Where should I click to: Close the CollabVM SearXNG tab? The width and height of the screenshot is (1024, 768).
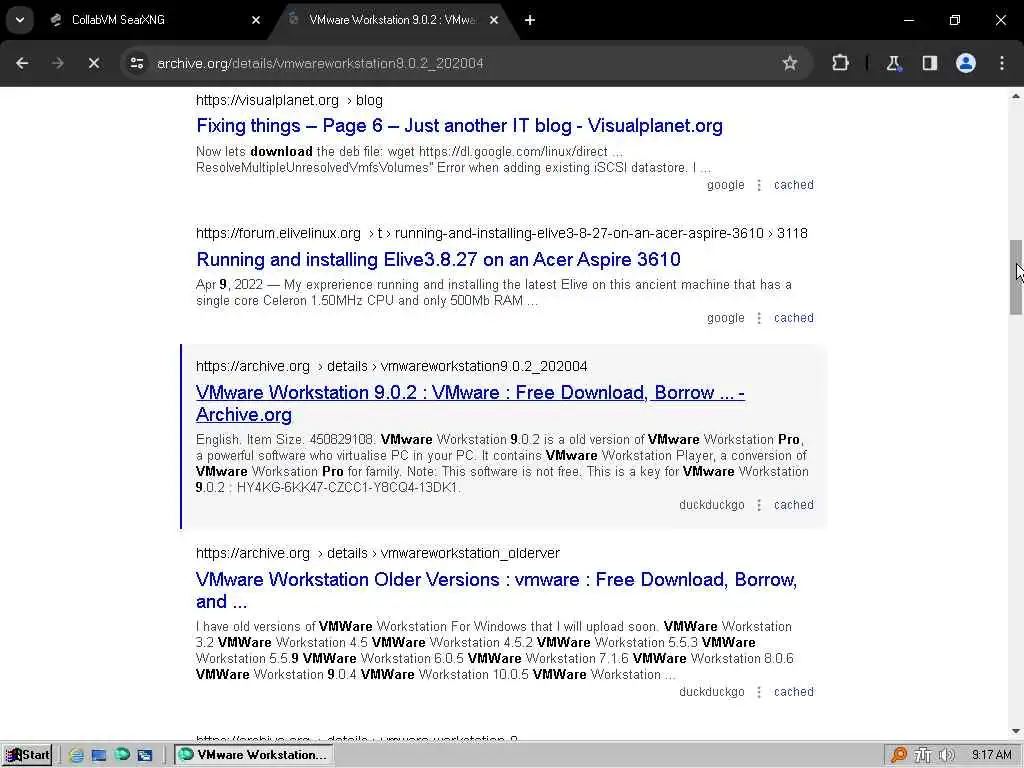(x=256, y=20)
